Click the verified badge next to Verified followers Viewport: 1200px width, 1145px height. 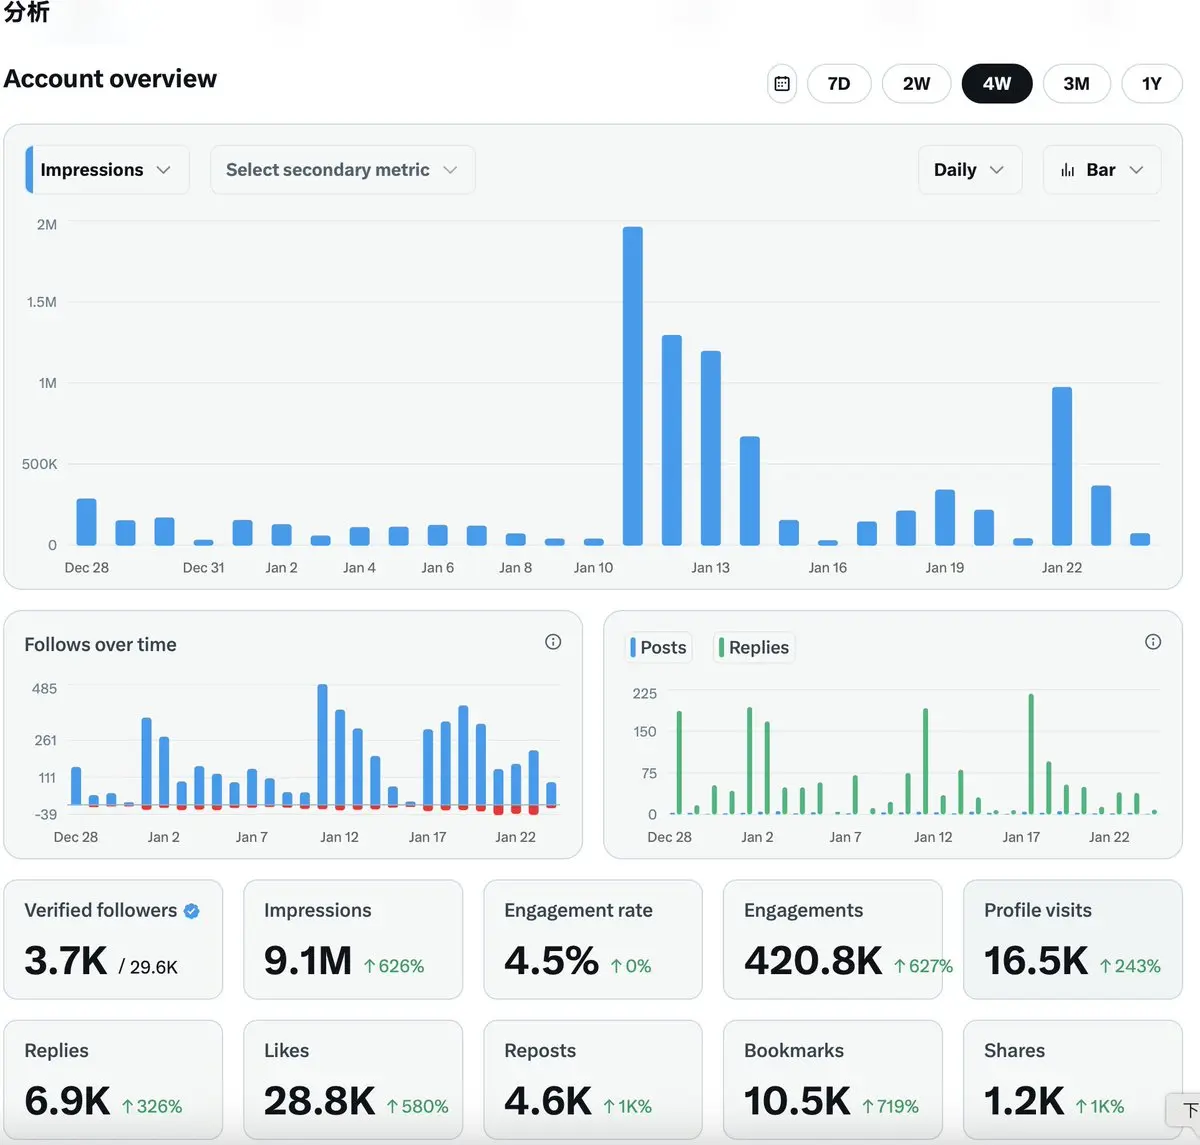(192, 911)
